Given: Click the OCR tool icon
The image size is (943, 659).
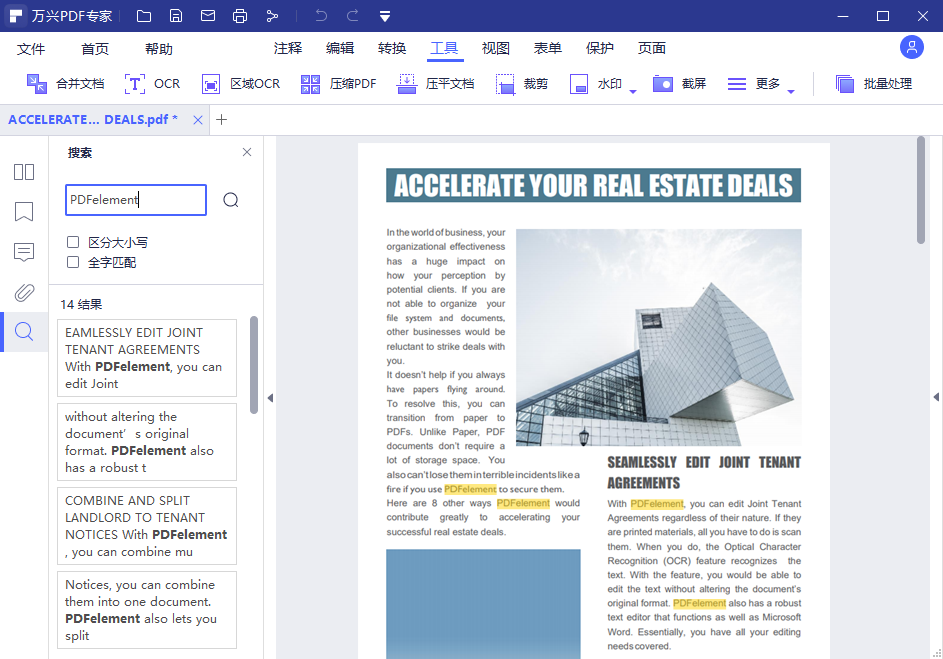Looking at the screenshot, I should (135, 84).
